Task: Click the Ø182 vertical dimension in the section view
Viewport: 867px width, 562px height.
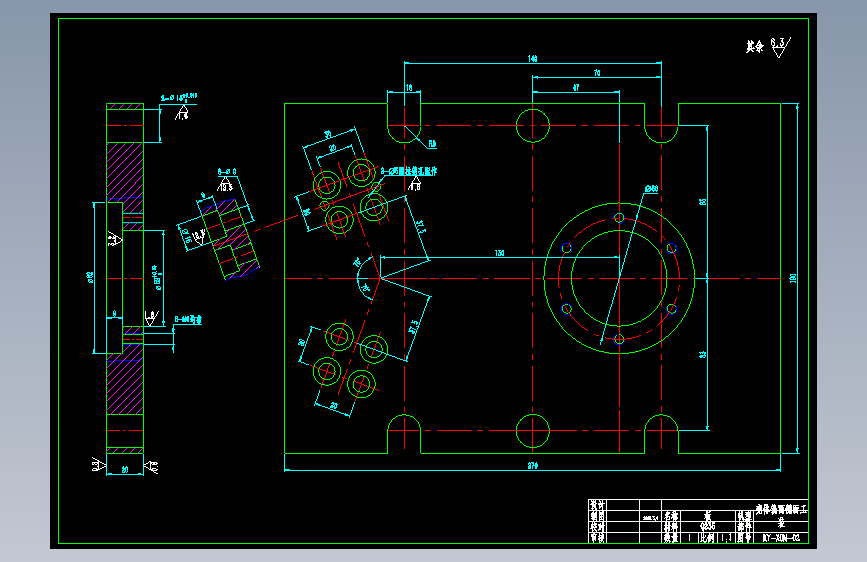Action: coord(90,278)
